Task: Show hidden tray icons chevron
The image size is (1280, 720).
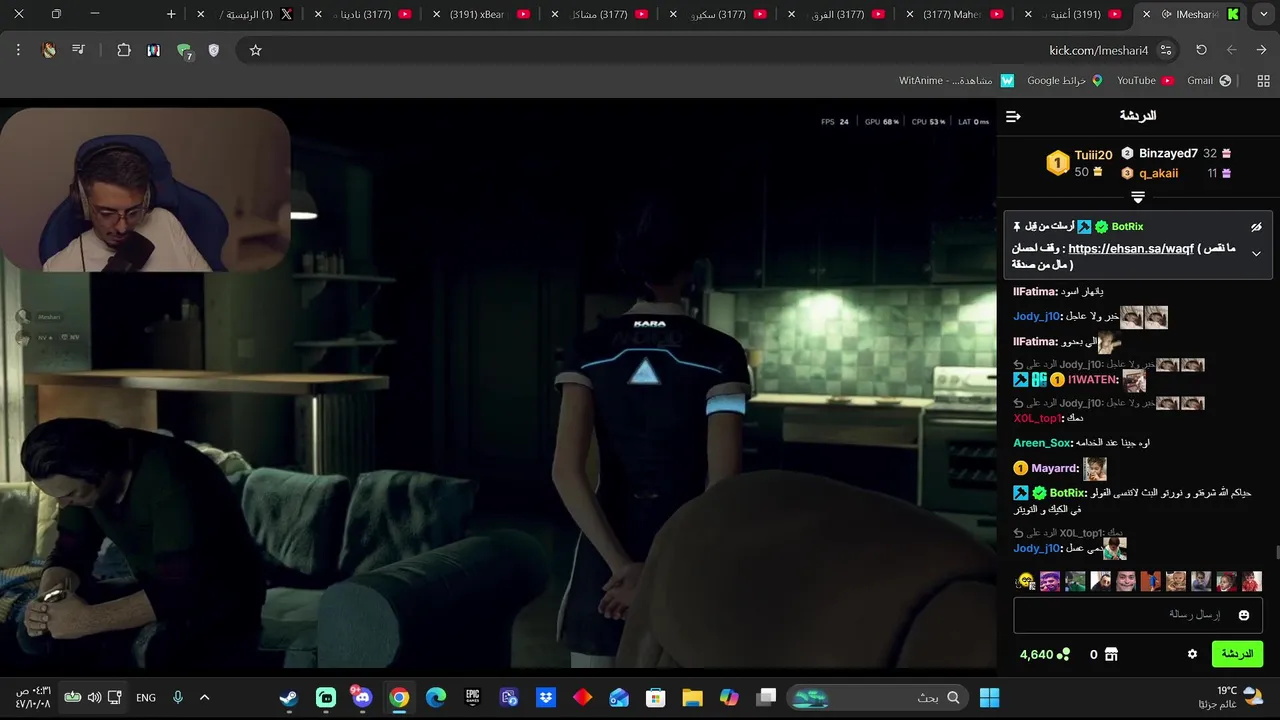Action: coord(204,697)
